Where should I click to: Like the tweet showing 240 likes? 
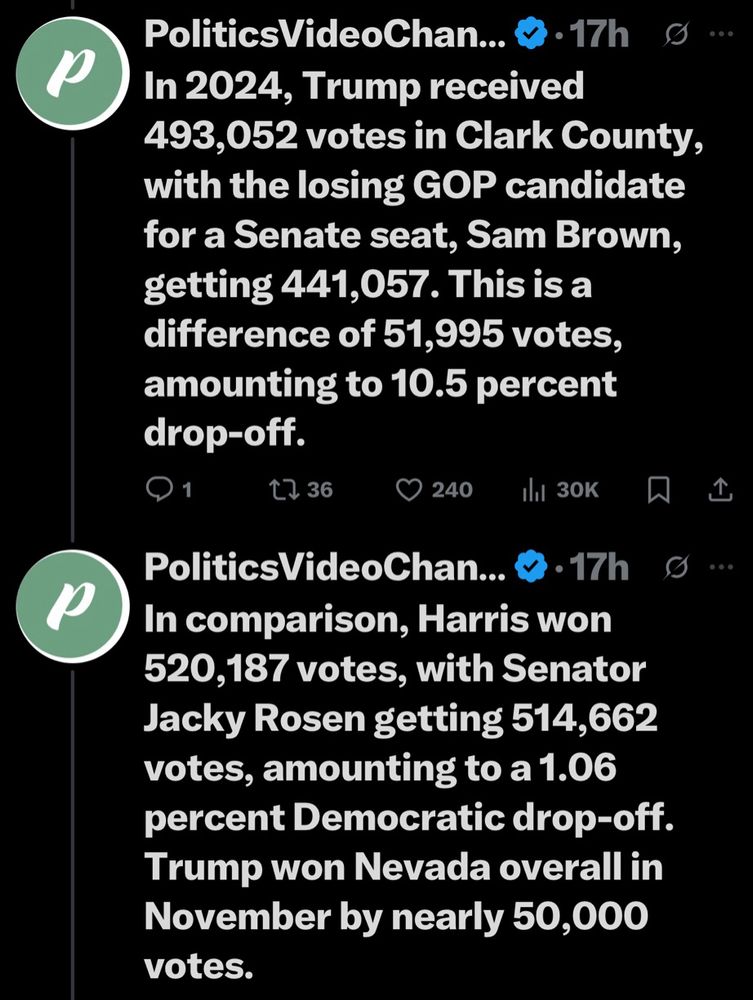coord(408,489)
